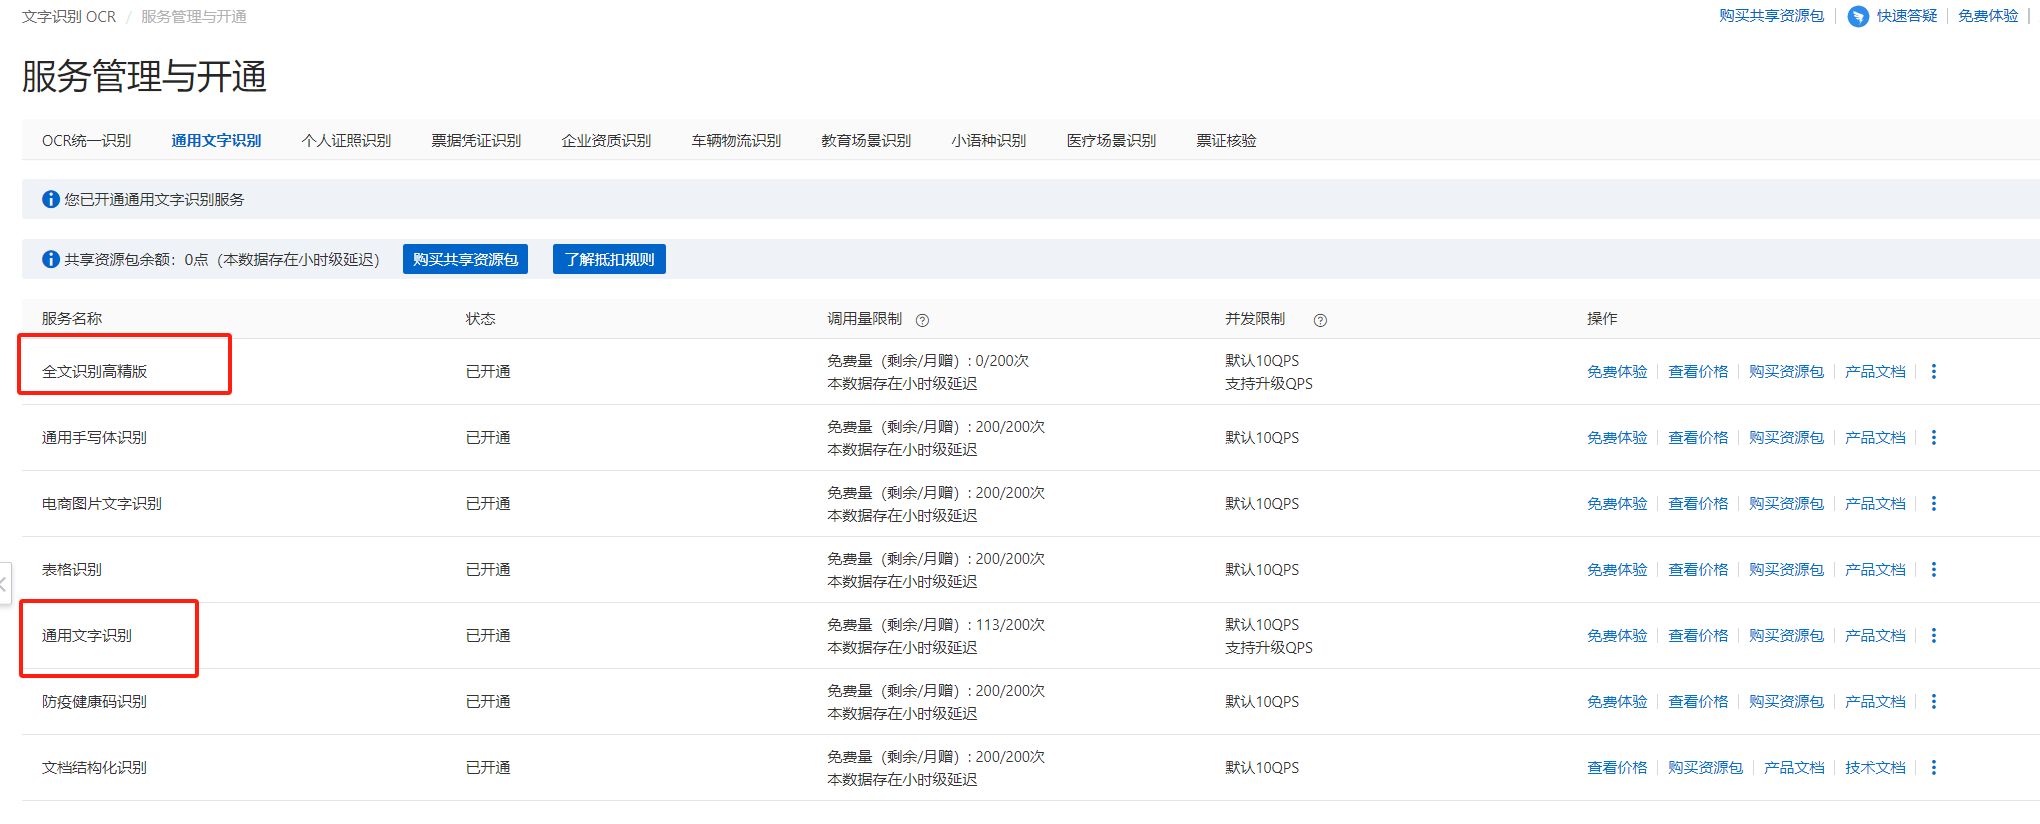Open more options for 全文识别高精版 row
Screen dimensions: 2040x824
click(x=1933, y=371)
